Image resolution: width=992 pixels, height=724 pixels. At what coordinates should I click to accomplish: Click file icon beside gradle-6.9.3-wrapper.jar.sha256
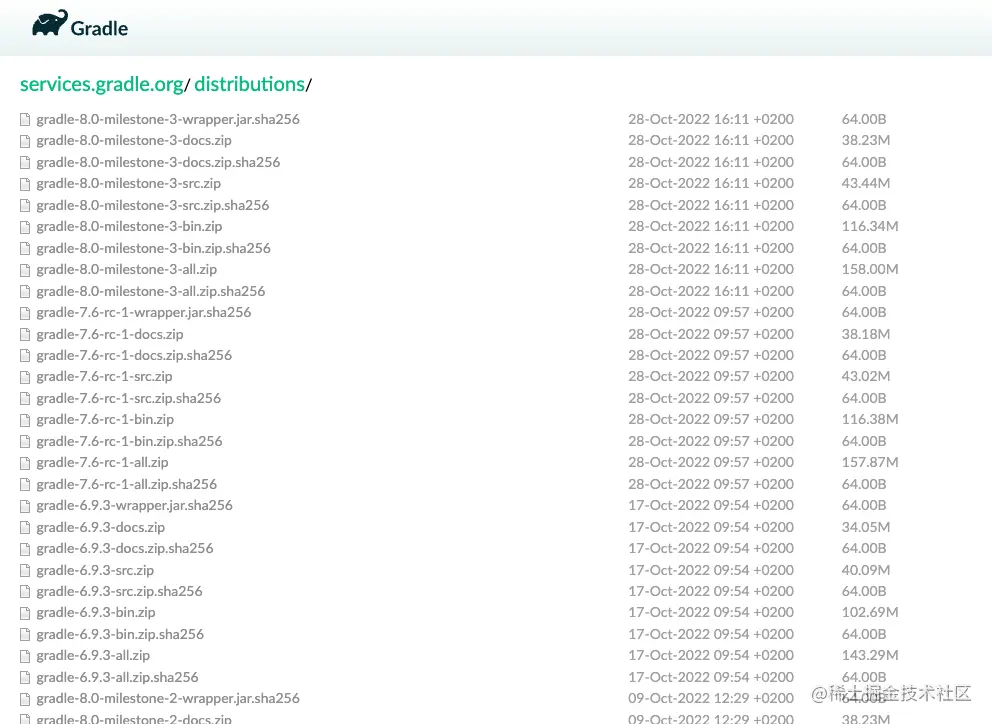tap(25, 506)
